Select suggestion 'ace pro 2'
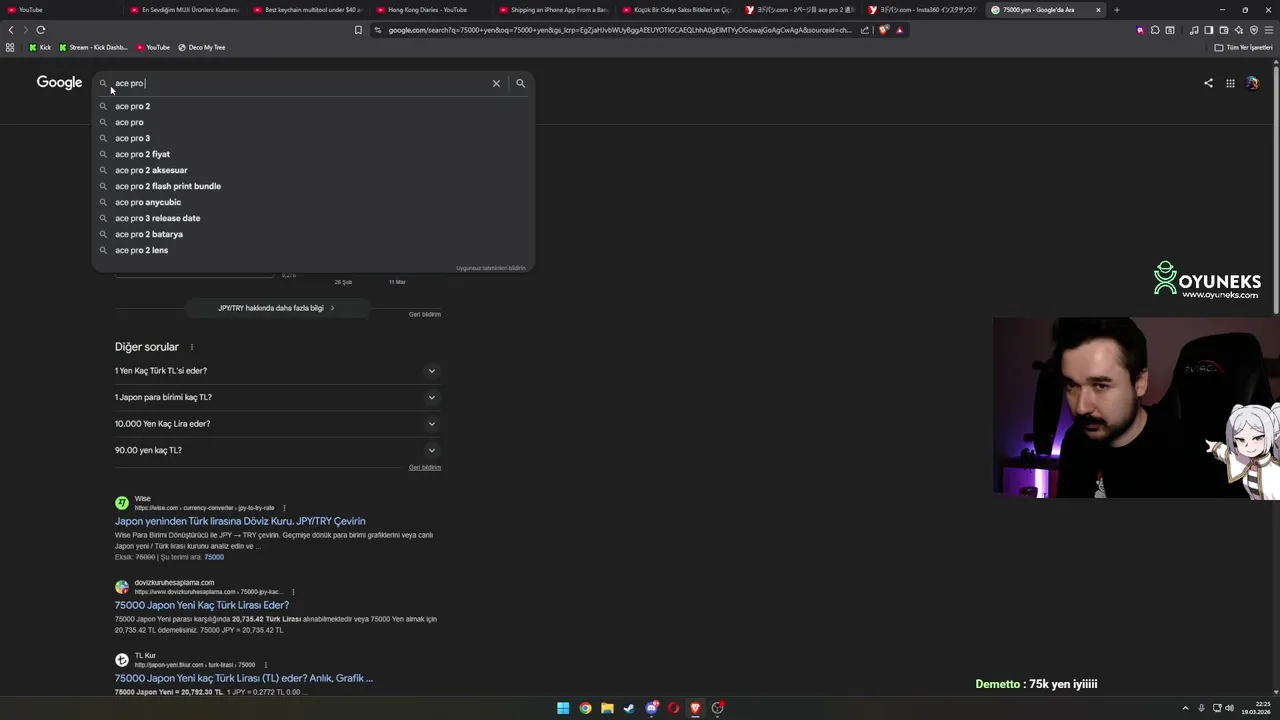 click(313, 106)
